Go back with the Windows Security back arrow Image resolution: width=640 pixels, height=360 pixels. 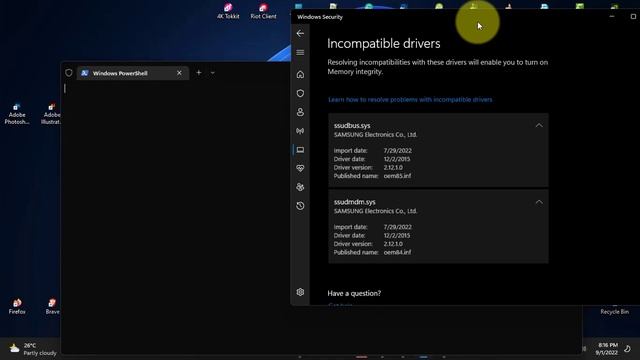(x=300, y=33)
